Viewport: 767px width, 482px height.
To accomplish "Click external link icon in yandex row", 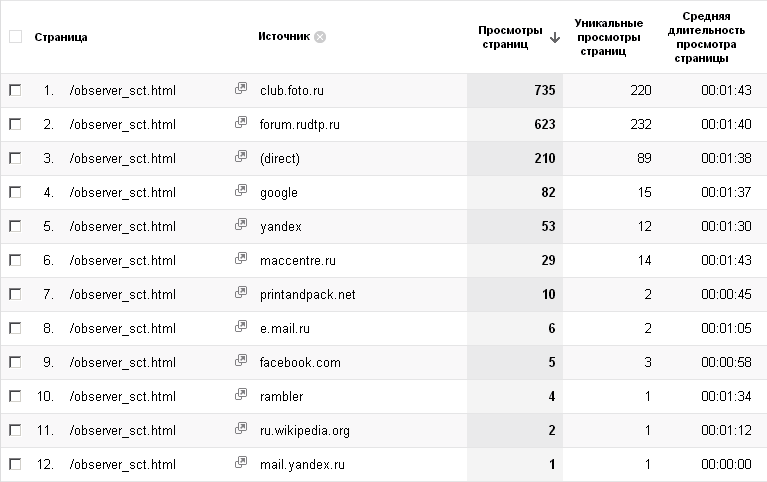I will 241,225.
